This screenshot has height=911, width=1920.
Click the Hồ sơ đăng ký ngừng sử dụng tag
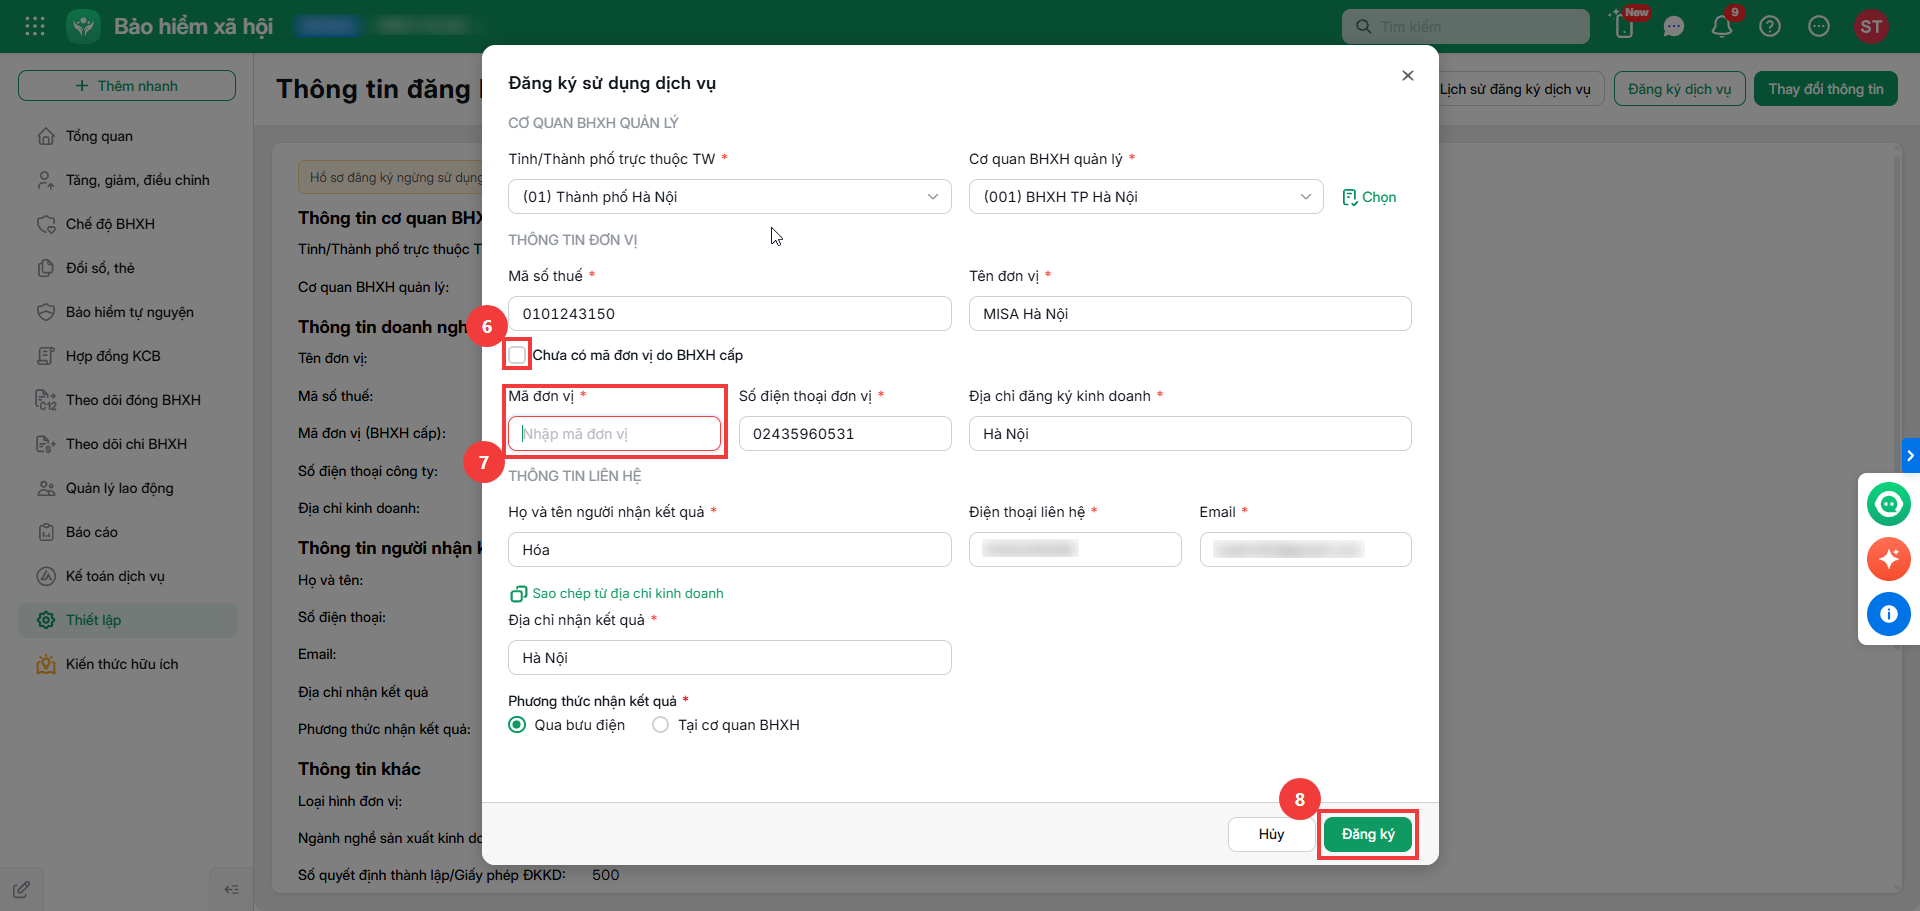pyautogui.click(x=391, y=178)
